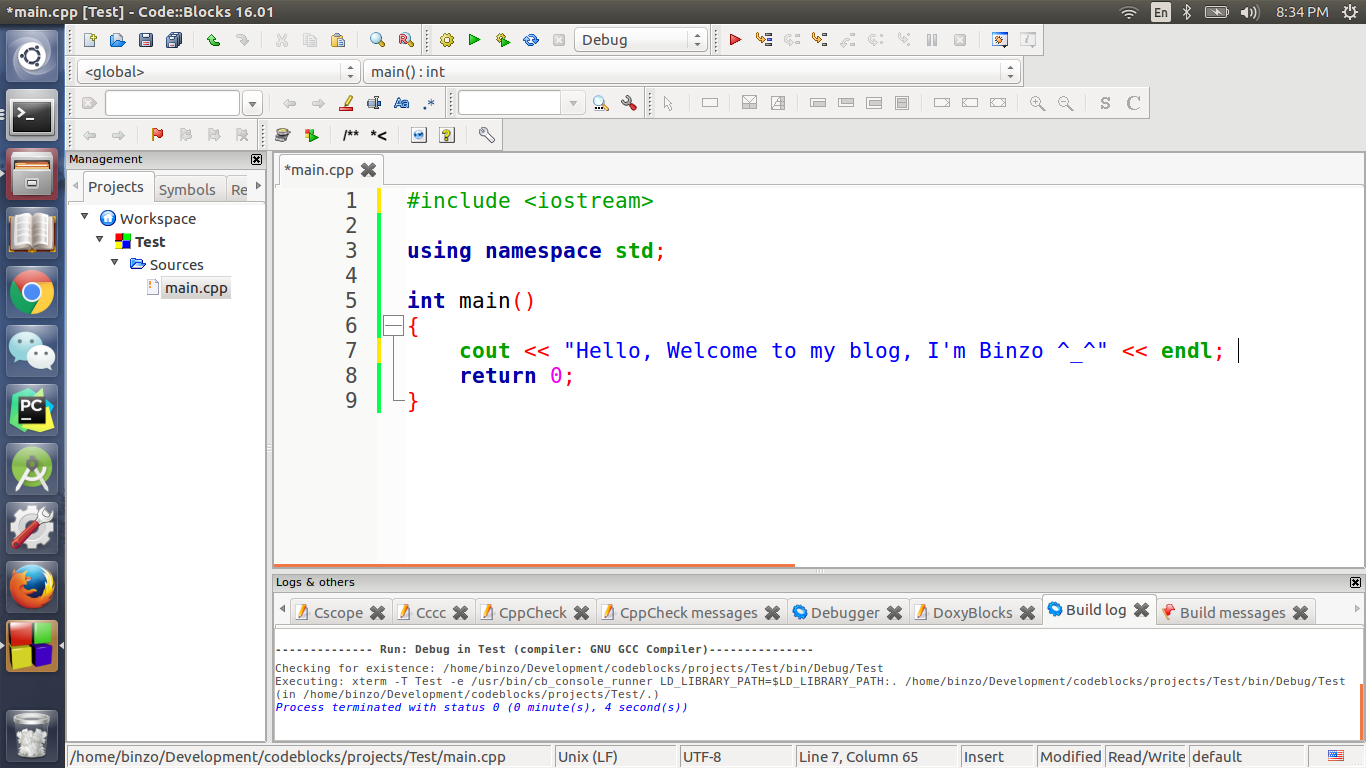Open Firefox from the Ubuntu launcher
Screen dimensions: 1366x768
tap(32, 586)
